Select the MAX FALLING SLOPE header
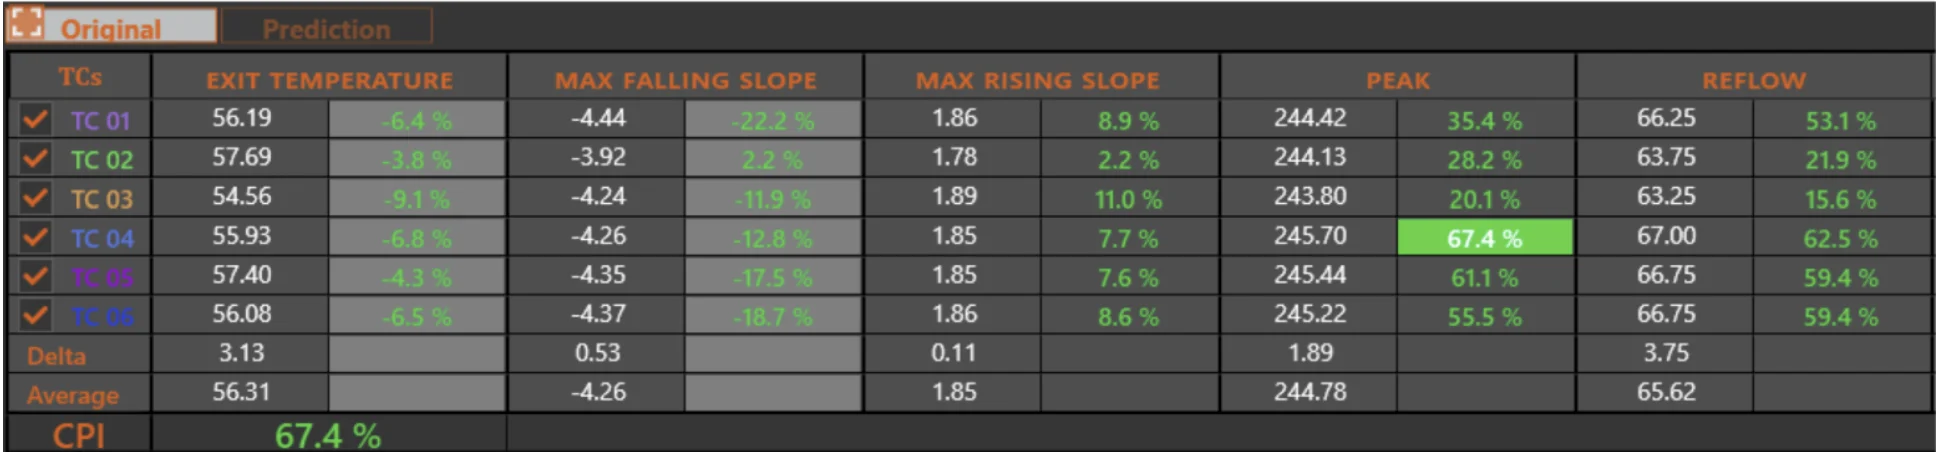Image resolution: width=1938 pixels, height=452 pixels. point(685,80)
